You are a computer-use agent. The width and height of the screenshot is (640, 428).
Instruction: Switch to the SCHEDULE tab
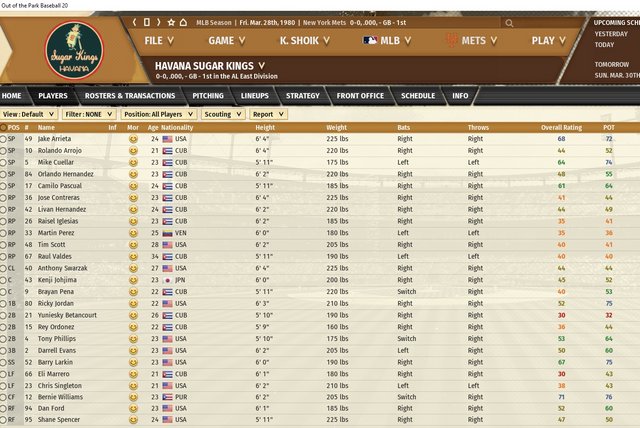418,95
